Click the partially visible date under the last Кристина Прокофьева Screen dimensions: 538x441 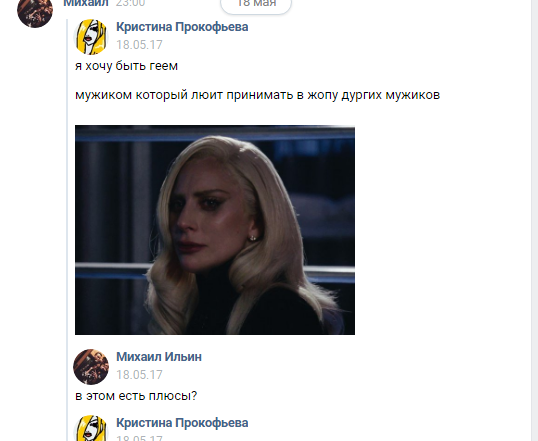click(139, 438)
